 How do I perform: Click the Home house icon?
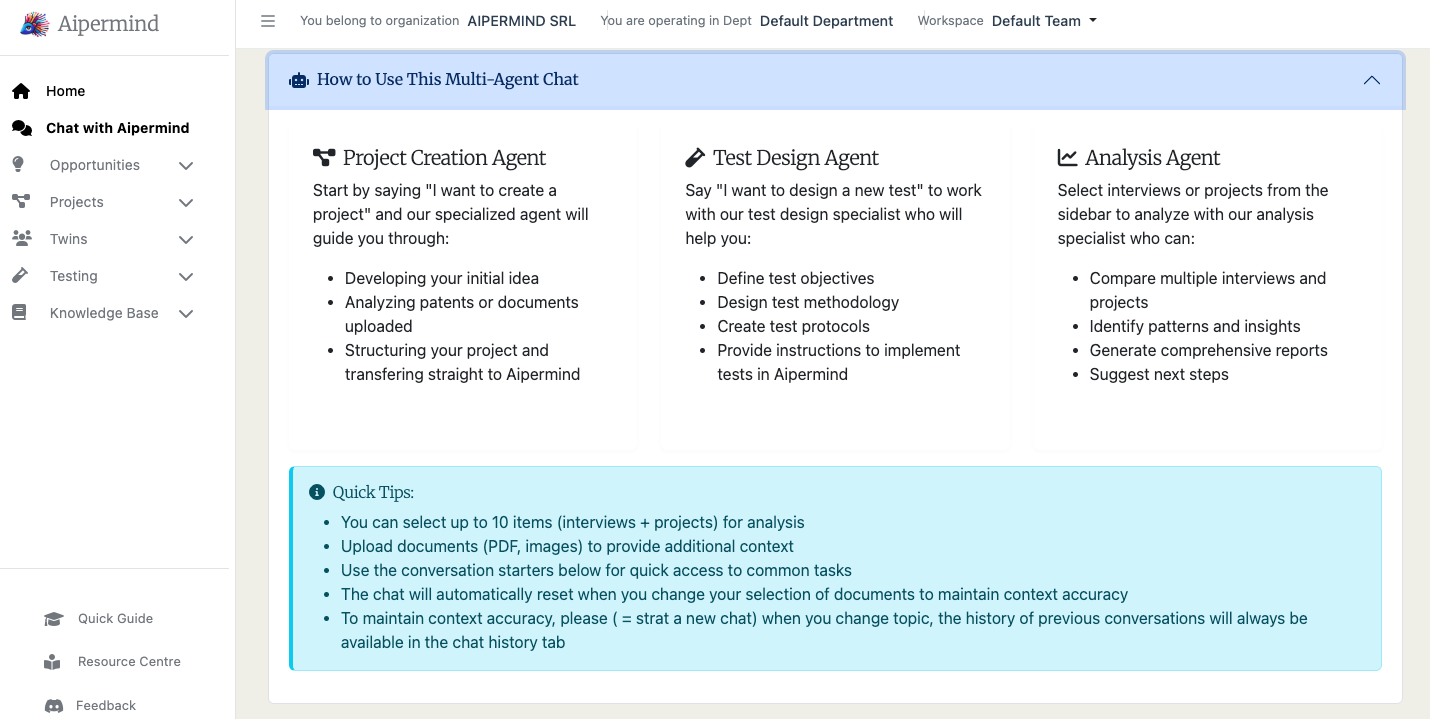pos(21,91)
